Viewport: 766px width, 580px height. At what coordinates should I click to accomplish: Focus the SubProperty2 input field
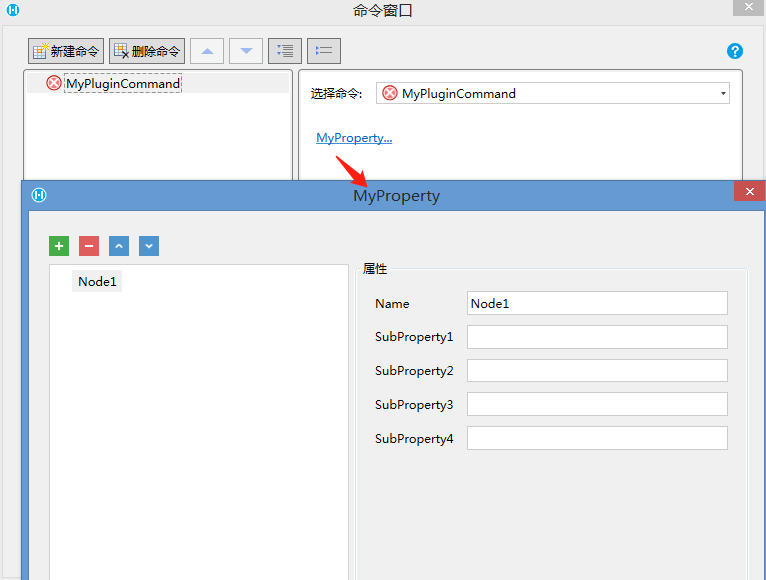[597, 371]
